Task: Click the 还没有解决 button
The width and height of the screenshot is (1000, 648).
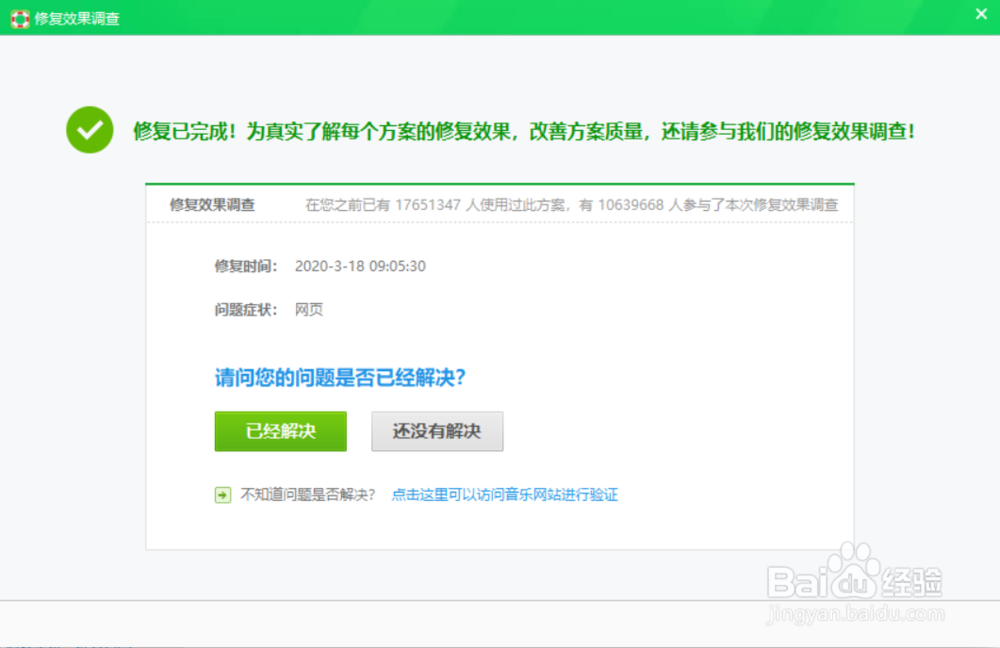Action: (x=438, y=431)
